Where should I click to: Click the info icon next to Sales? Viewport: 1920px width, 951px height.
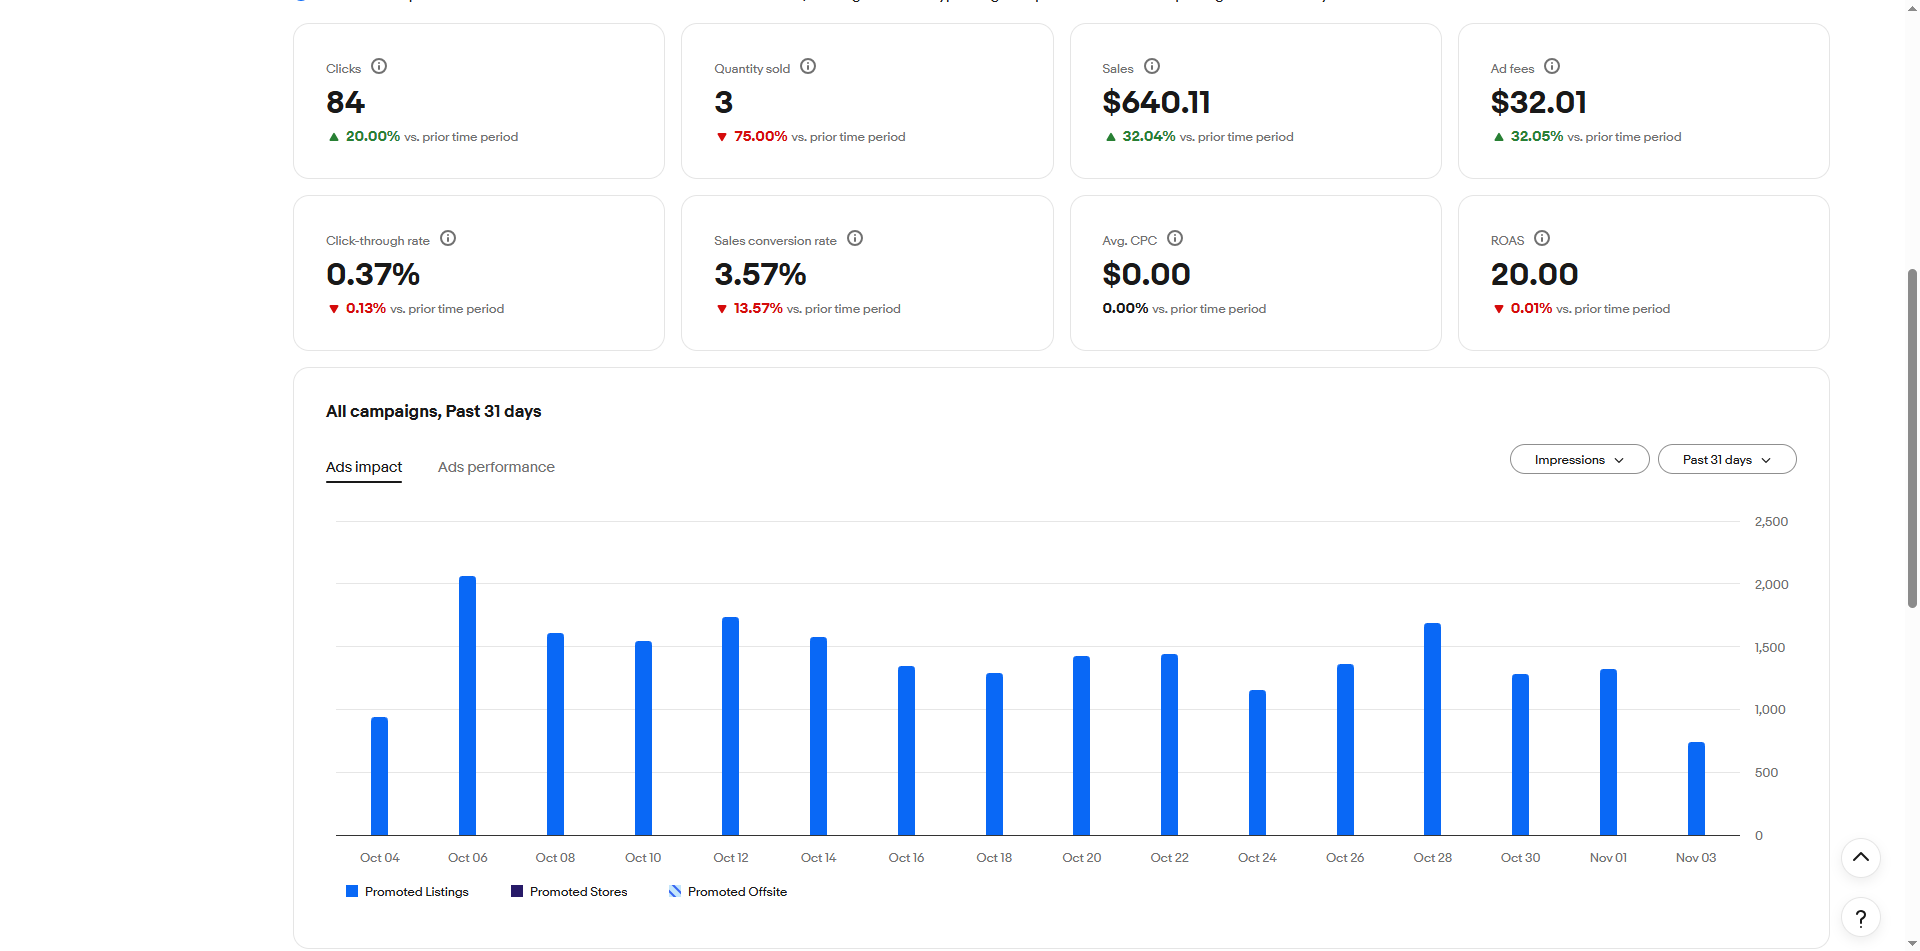[x=1152, y=67]
